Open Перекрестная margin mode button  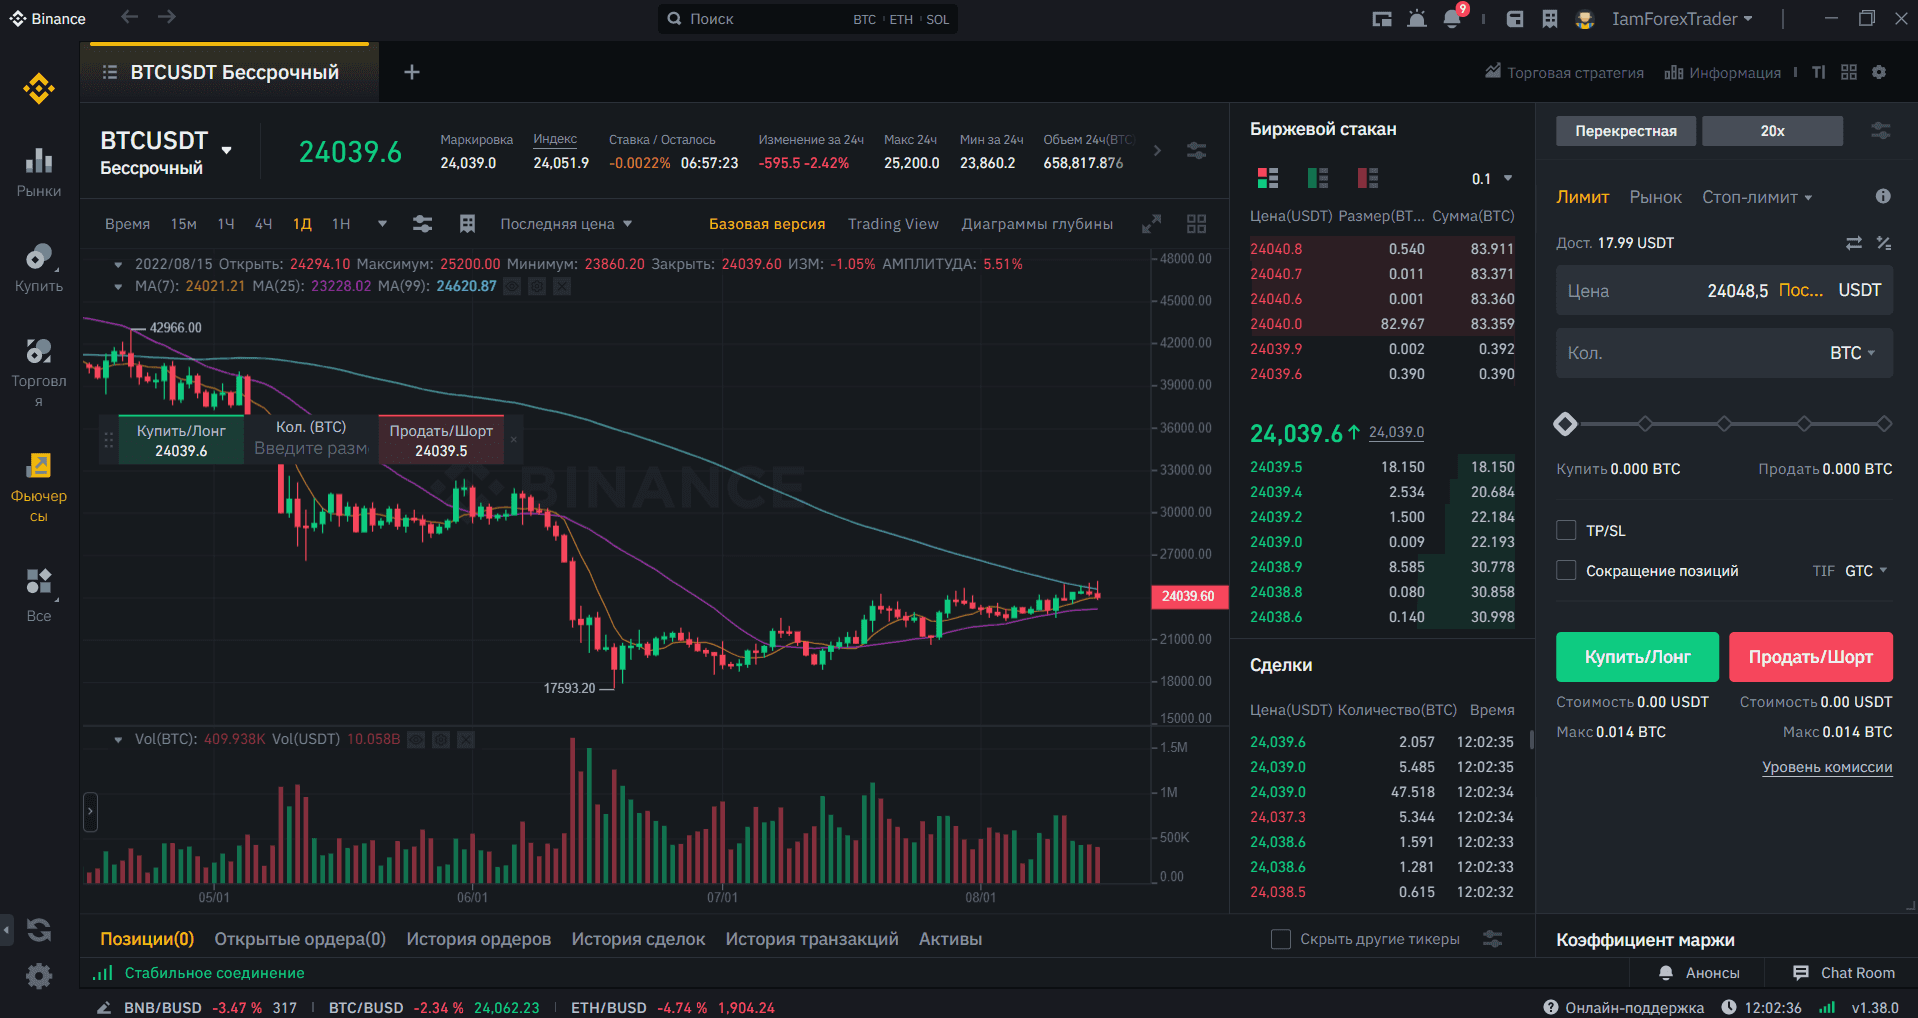click(x=1626, y=131)
